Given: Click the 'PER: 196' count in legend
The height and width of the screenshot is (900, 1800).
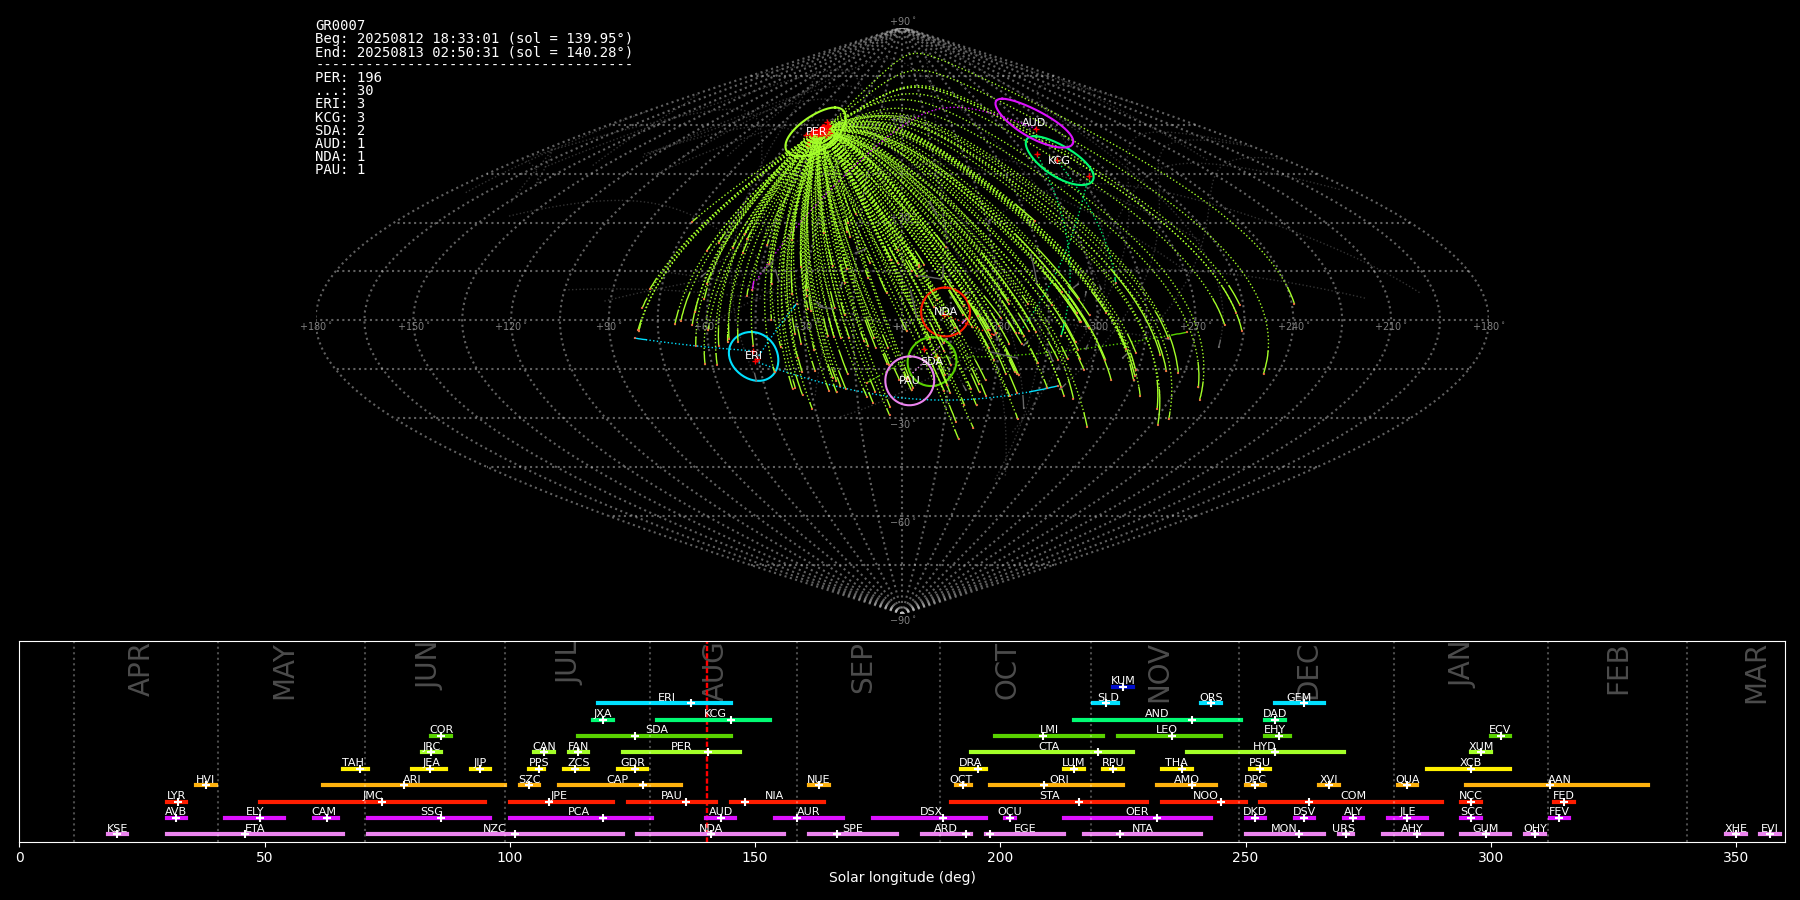Looking at the screenshot, I should pos(348,78).
